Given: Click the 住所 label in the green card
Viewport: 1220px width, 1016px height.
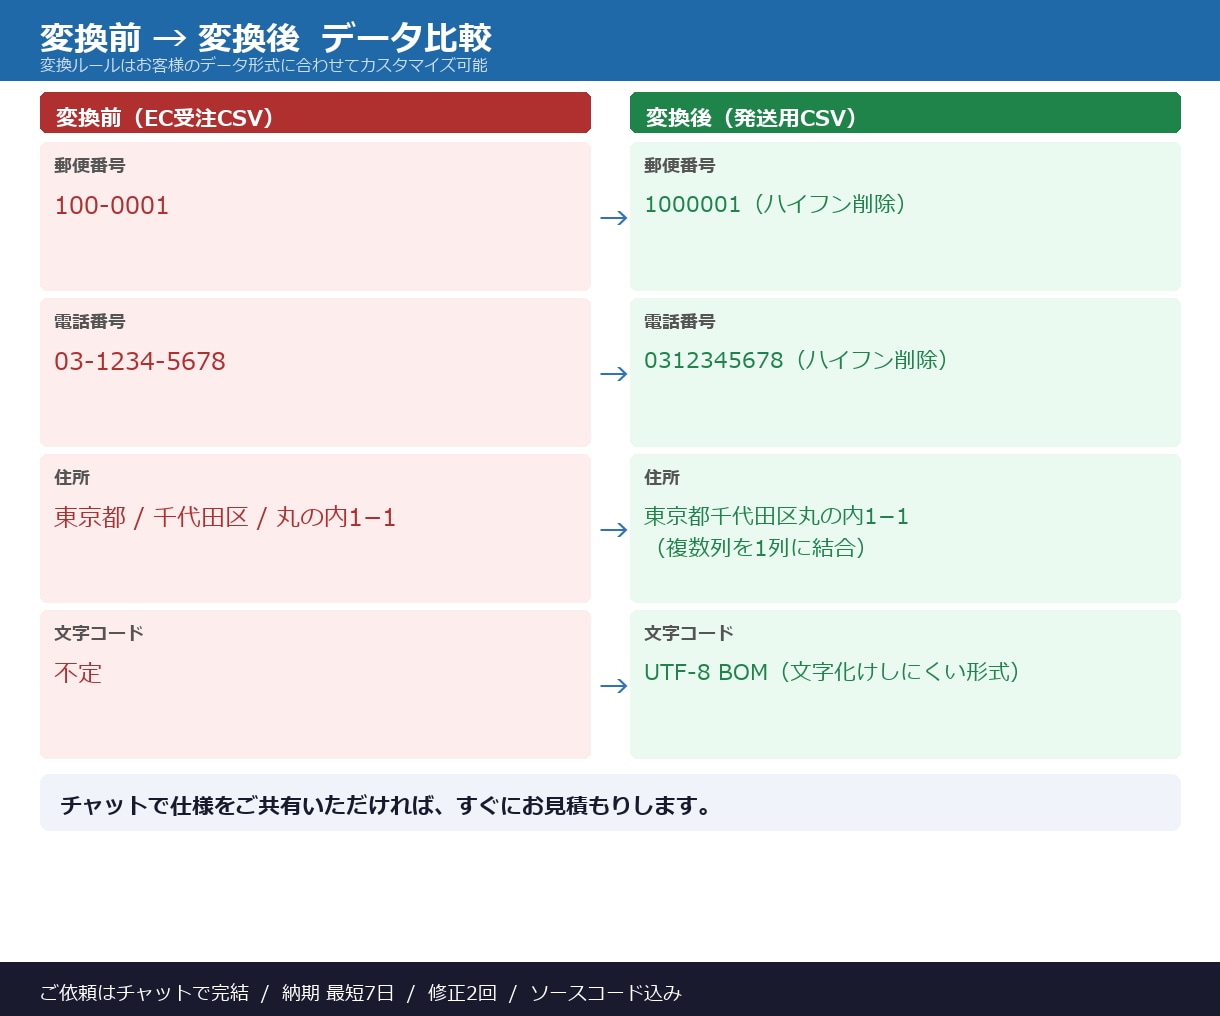Looking at the screenshot, I should point(662,478).
